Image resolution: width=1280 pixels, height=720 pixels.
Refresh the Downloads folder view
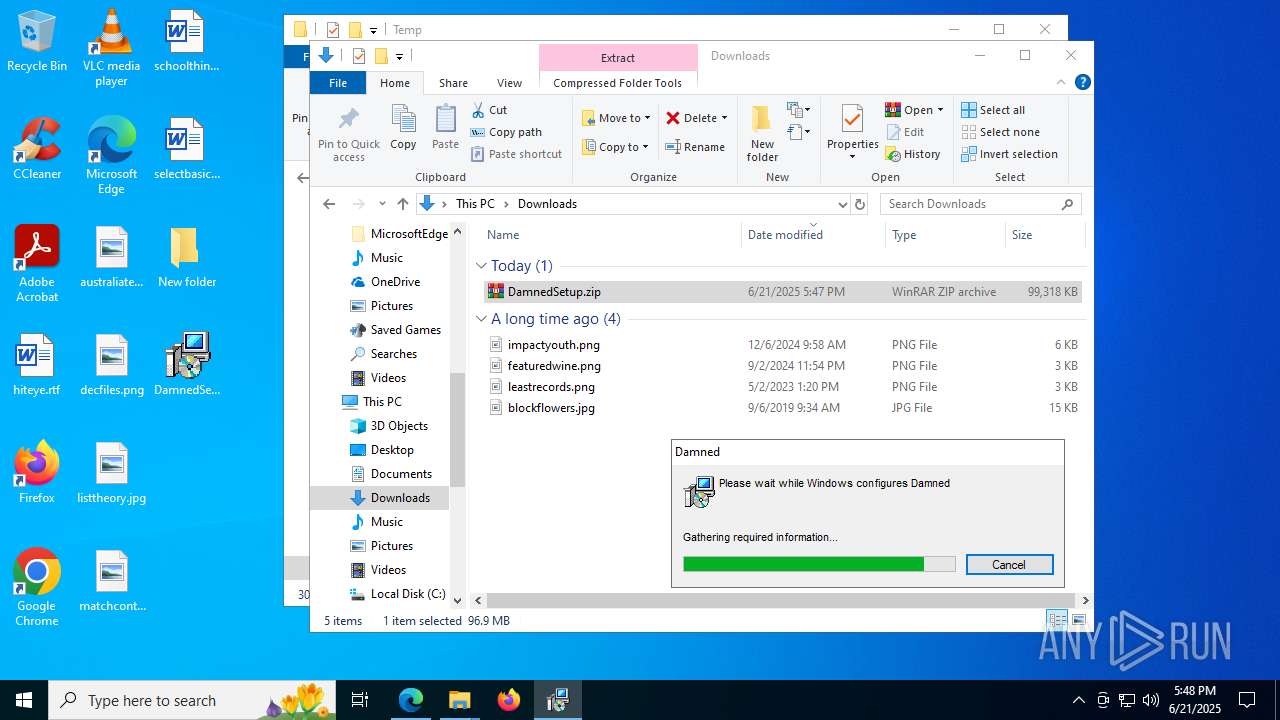(860, 204)
